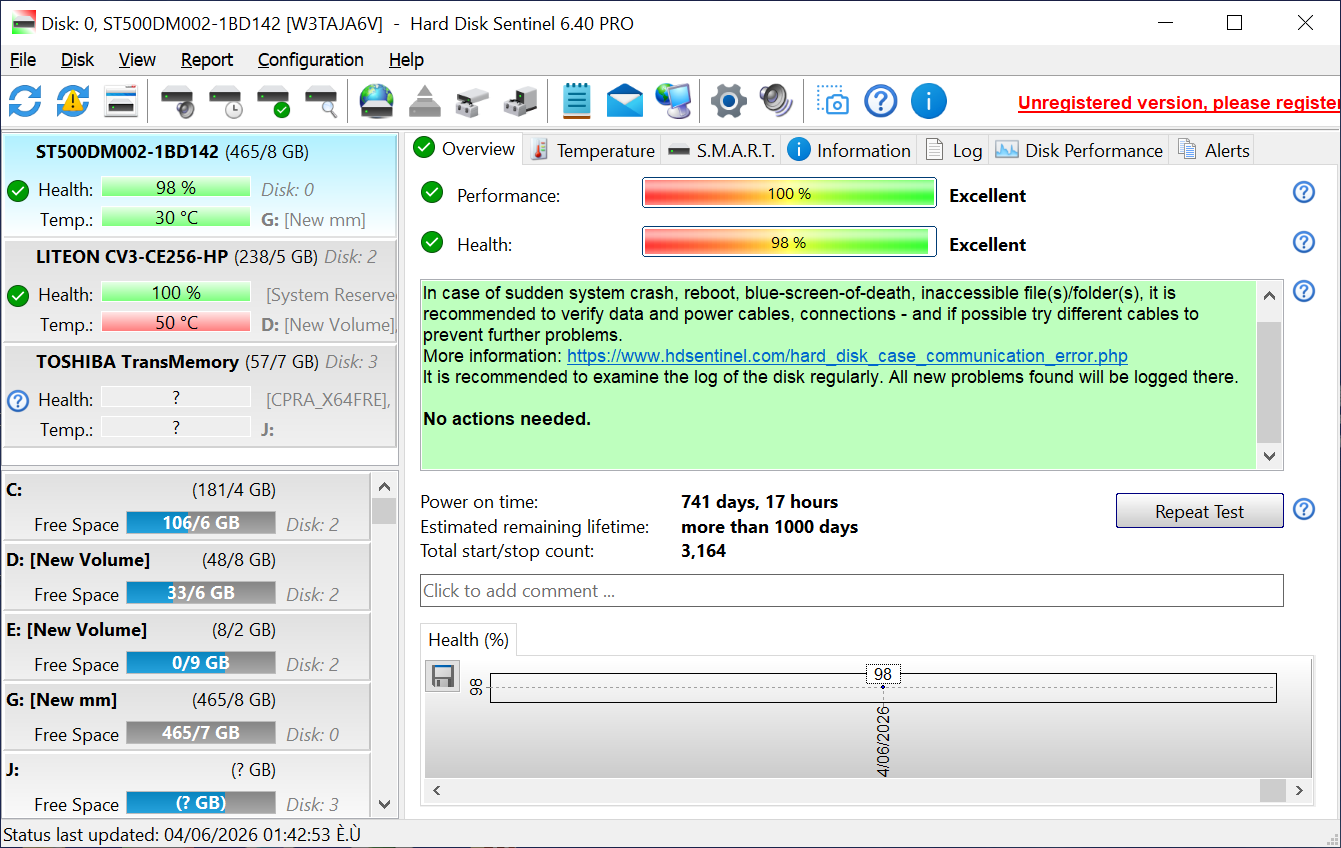Click the floppy save icon in health chart
The width and height of the screenshot is (1341, 848).
coord(443,676)
